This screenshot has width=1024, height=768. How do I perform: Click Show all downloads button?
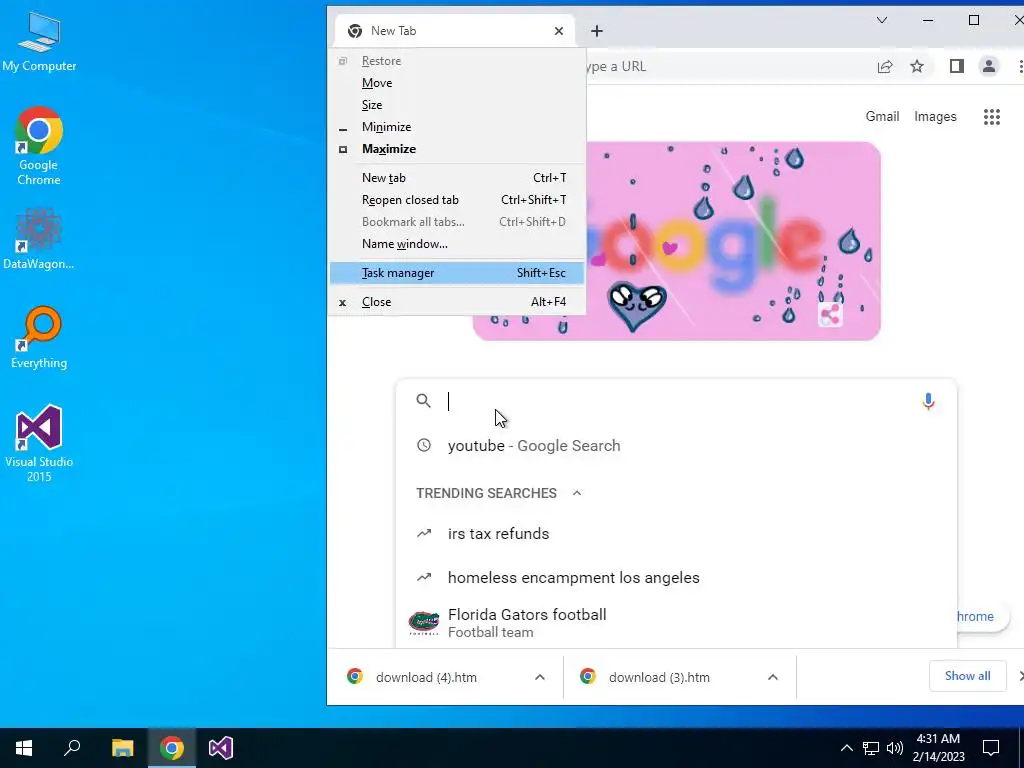[967, 677]
